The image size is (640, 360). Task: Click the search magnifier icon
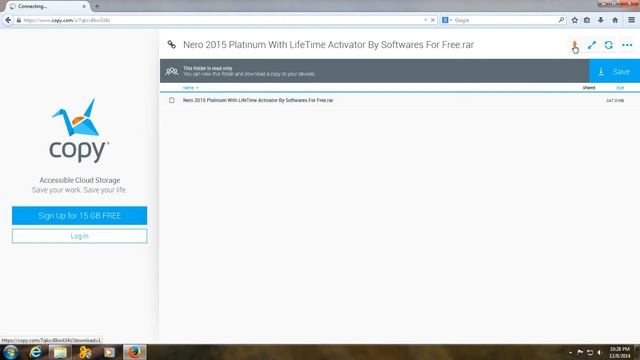561,20
